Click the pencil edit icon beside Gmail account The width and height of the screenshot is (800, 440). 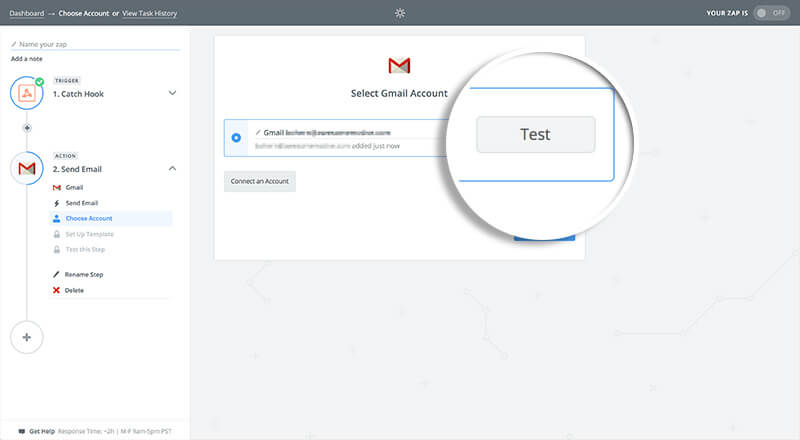point(258,133)
